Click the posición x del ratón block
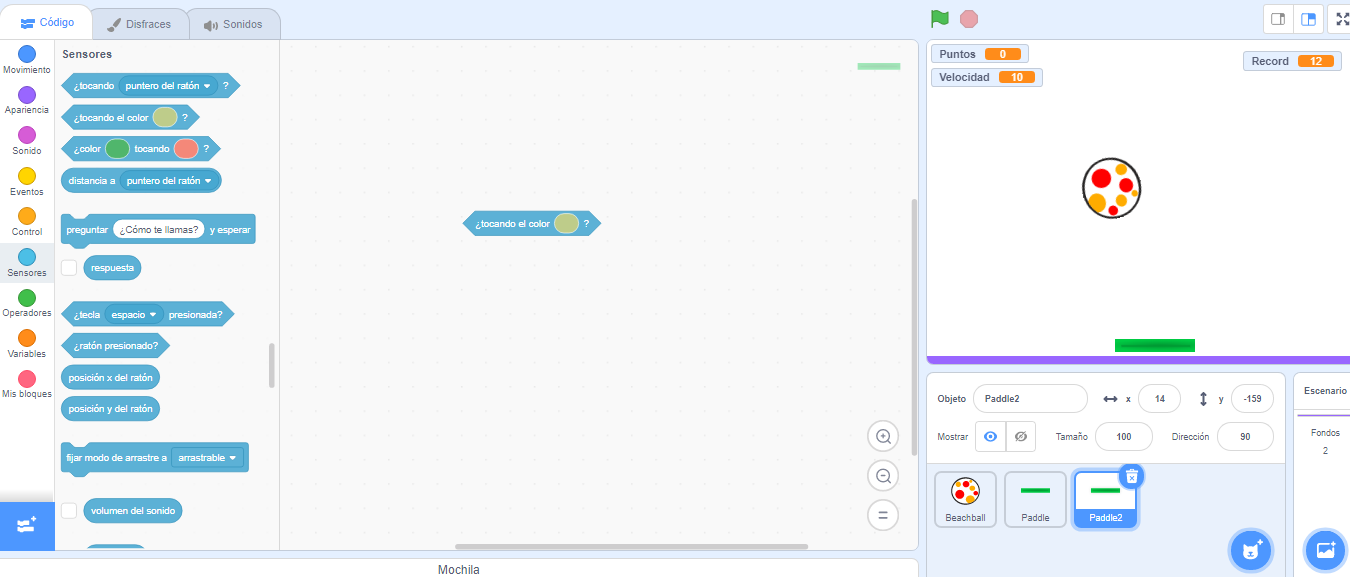 pos(111,377)
